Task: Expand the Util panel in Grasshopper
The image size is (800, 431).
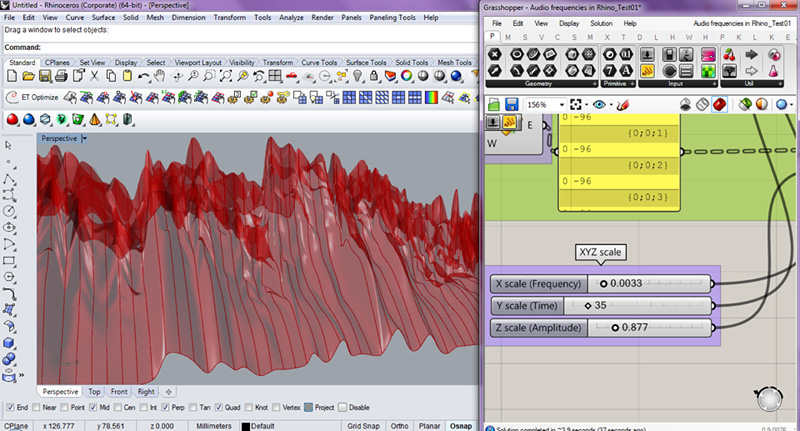Action: [x=780, y=84]
